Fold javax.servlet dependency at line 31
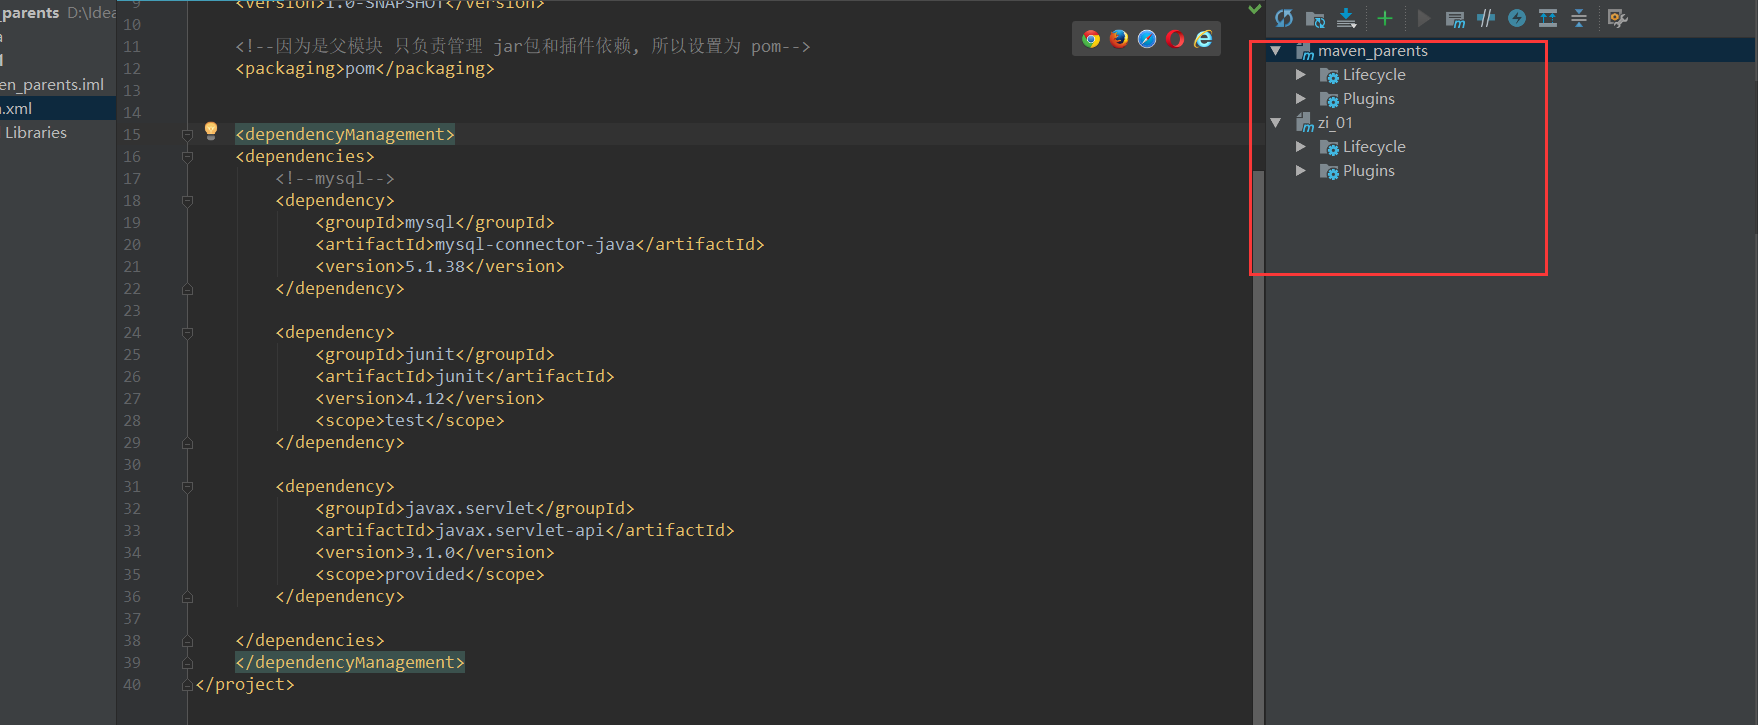 (187, 486)
